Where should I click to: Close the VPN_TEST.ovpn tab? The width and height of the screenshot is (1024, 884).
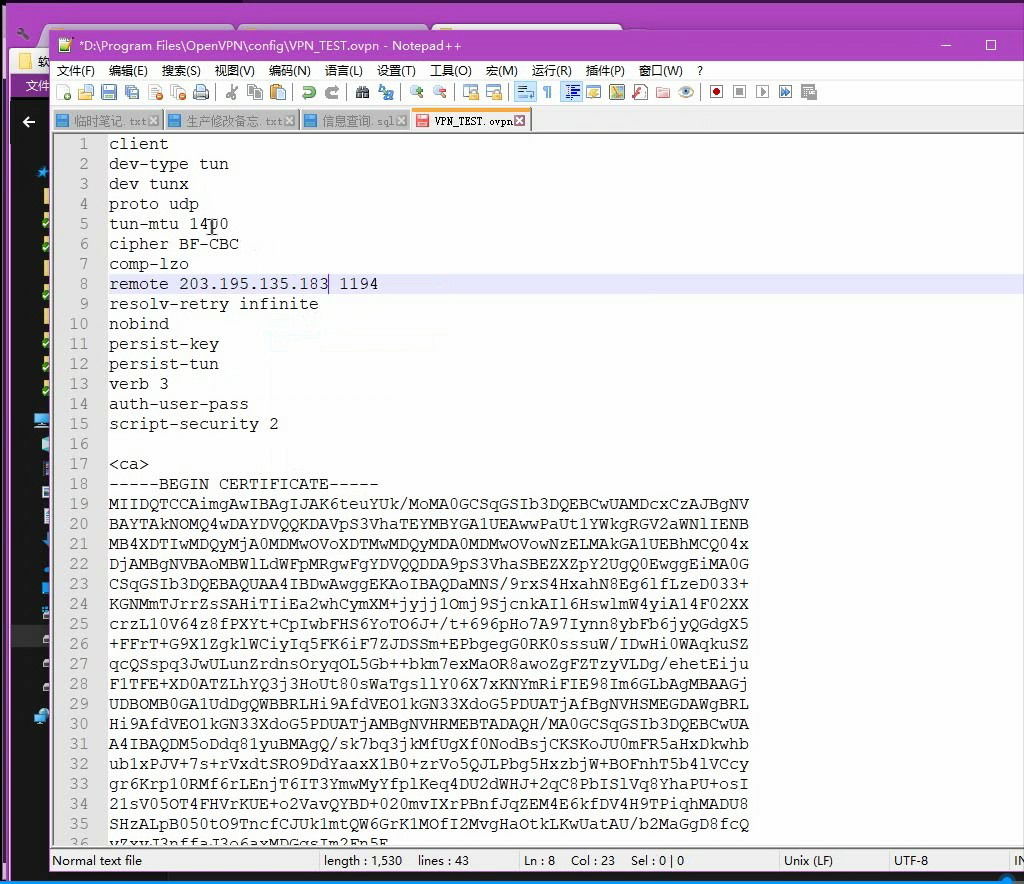click(521, 121)
